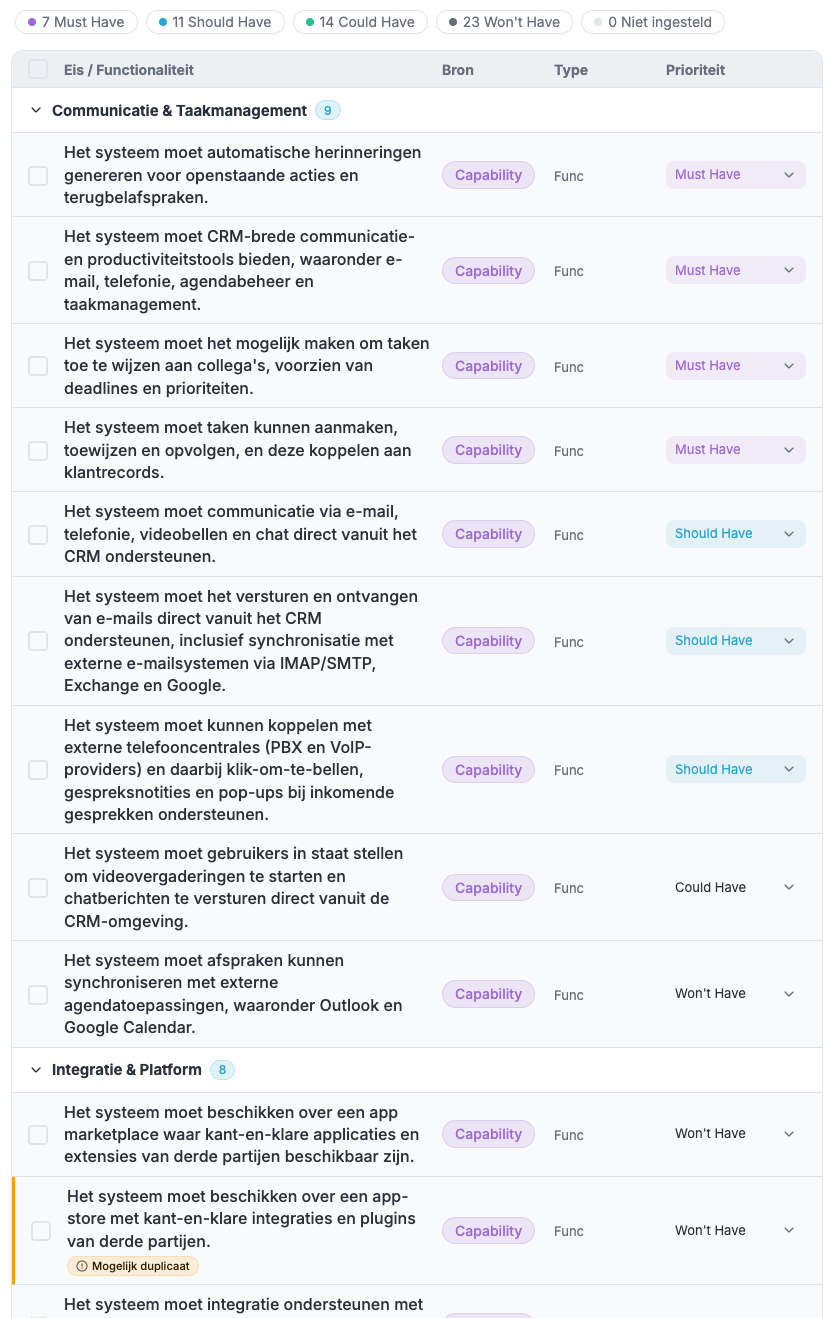The height and width of the screenshot is (1318, 834).
Task: Open the Must Have dropdown for the herinneringen requirement
Action: click(x=736, y=175)
